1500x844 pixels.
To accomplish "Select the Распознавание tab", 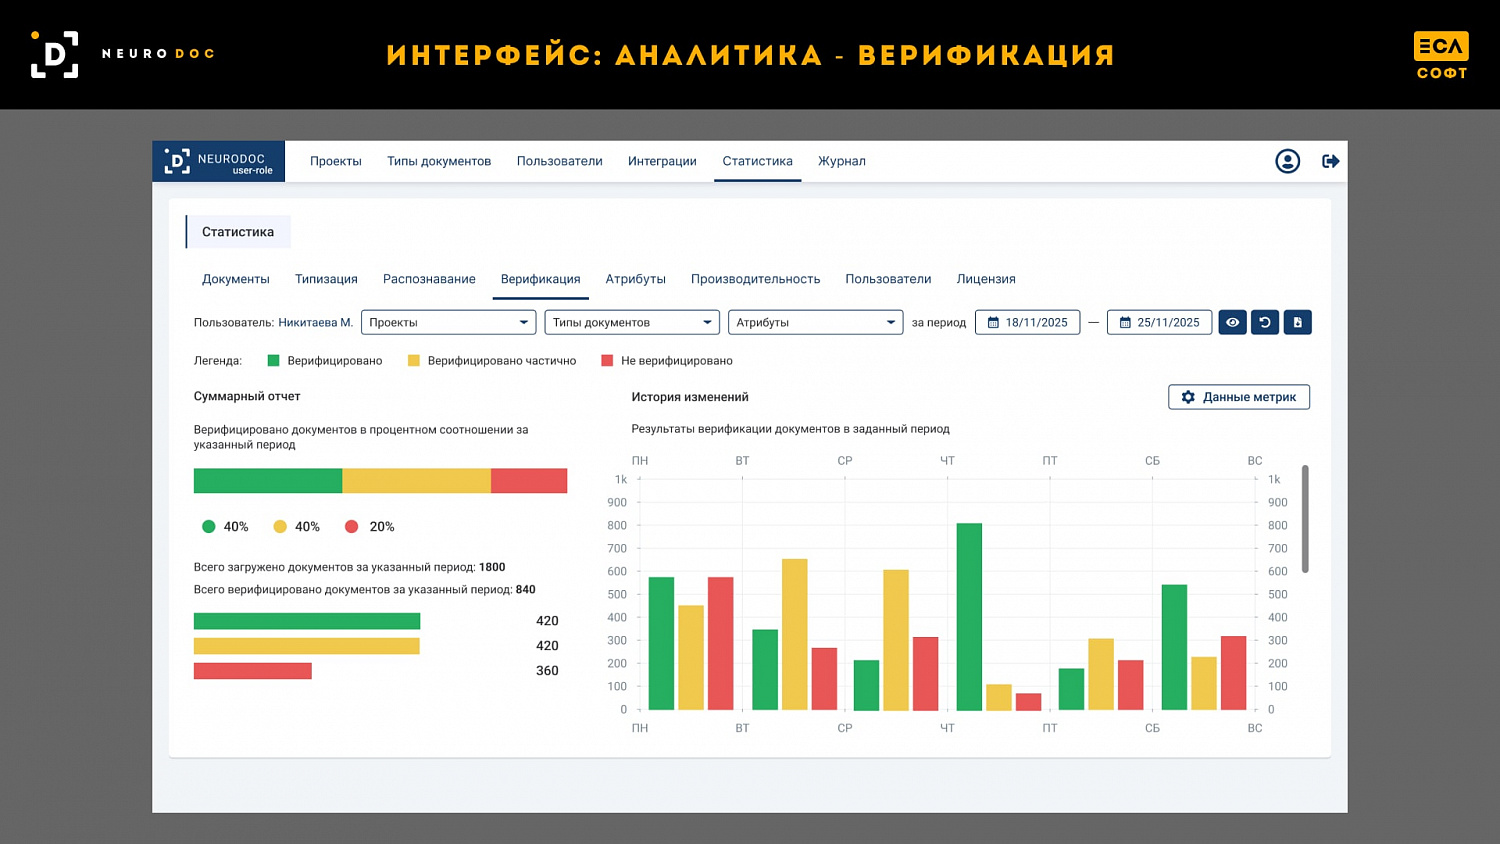I will pyautogui.click(x=429, y=279).
